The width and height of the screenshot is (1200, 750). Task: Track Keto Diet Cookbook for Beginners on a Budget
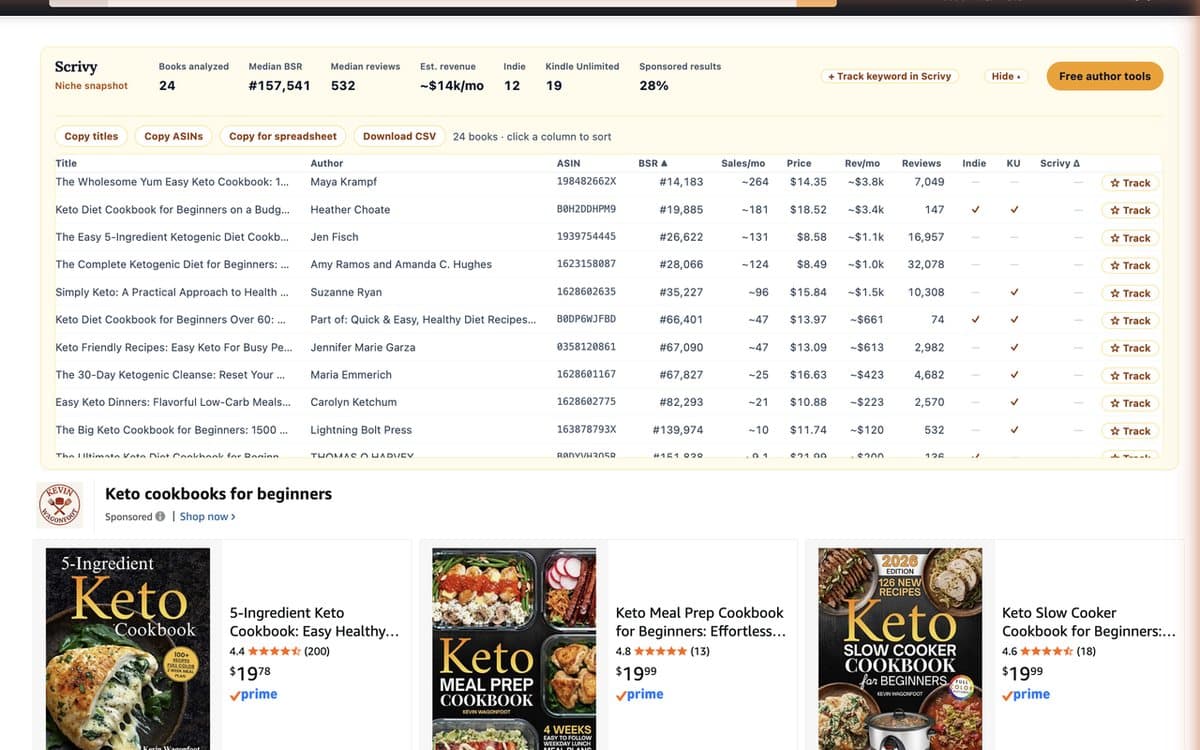pos(1130,210)
